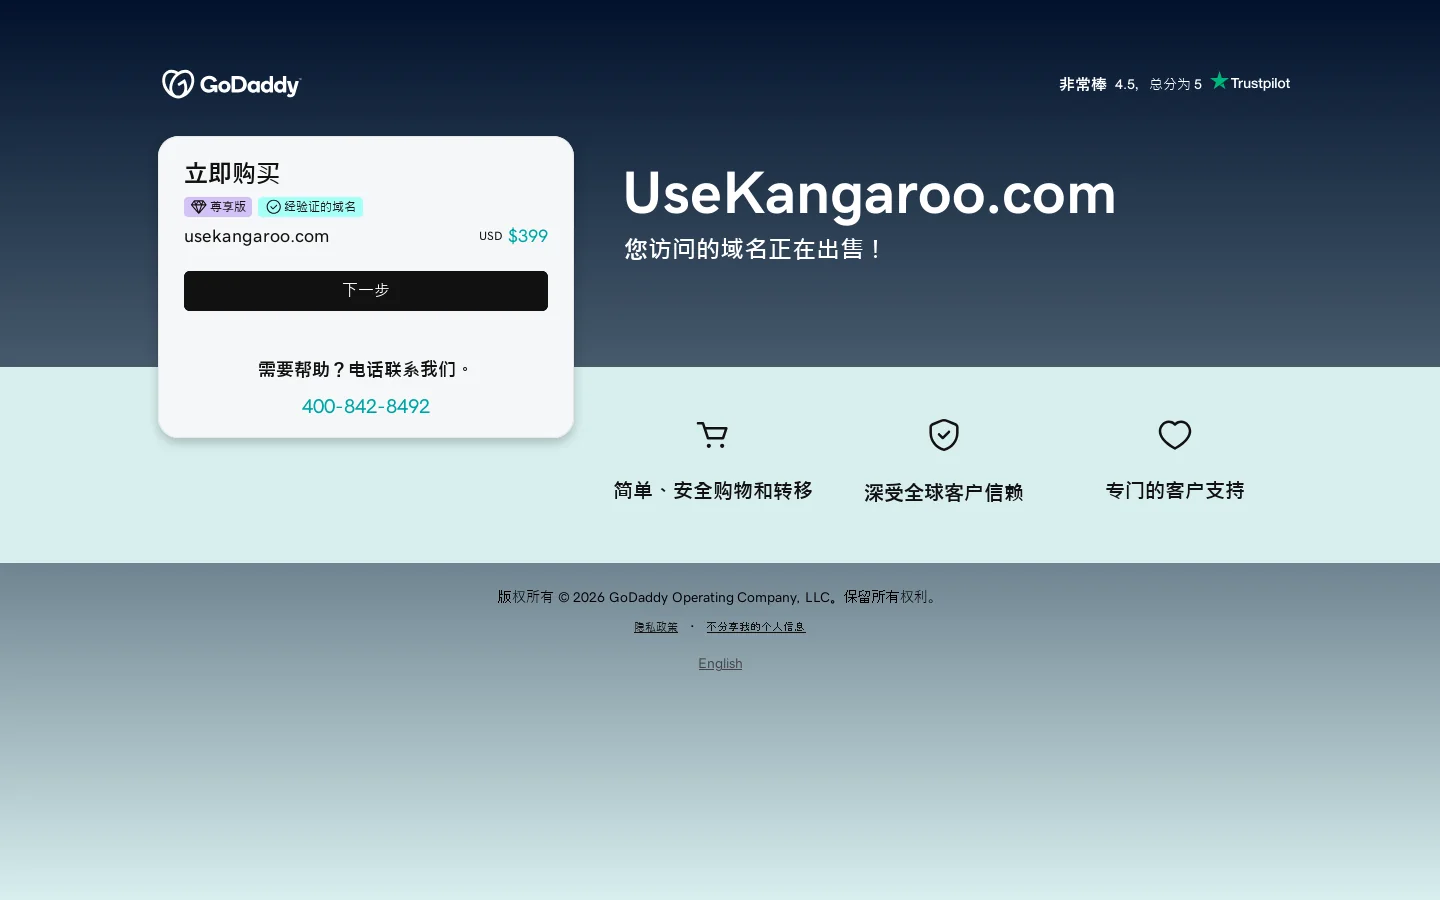Click the 尊享版 diamond badge
Screen dimensions: 1440x900
218,207
